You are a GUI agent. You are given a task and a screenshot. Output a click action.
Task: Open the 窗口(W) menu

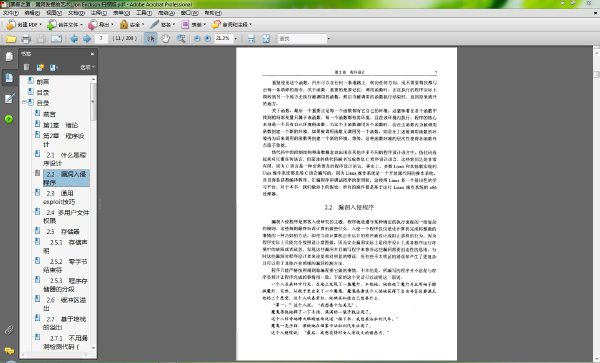coord(189,13)
